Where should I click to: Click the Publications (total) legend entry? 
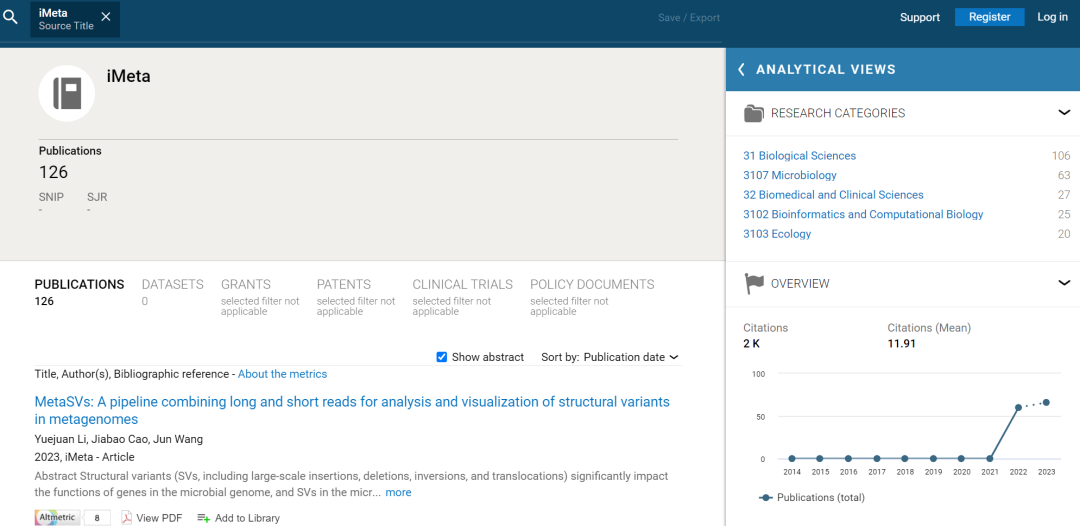(811, 497)
